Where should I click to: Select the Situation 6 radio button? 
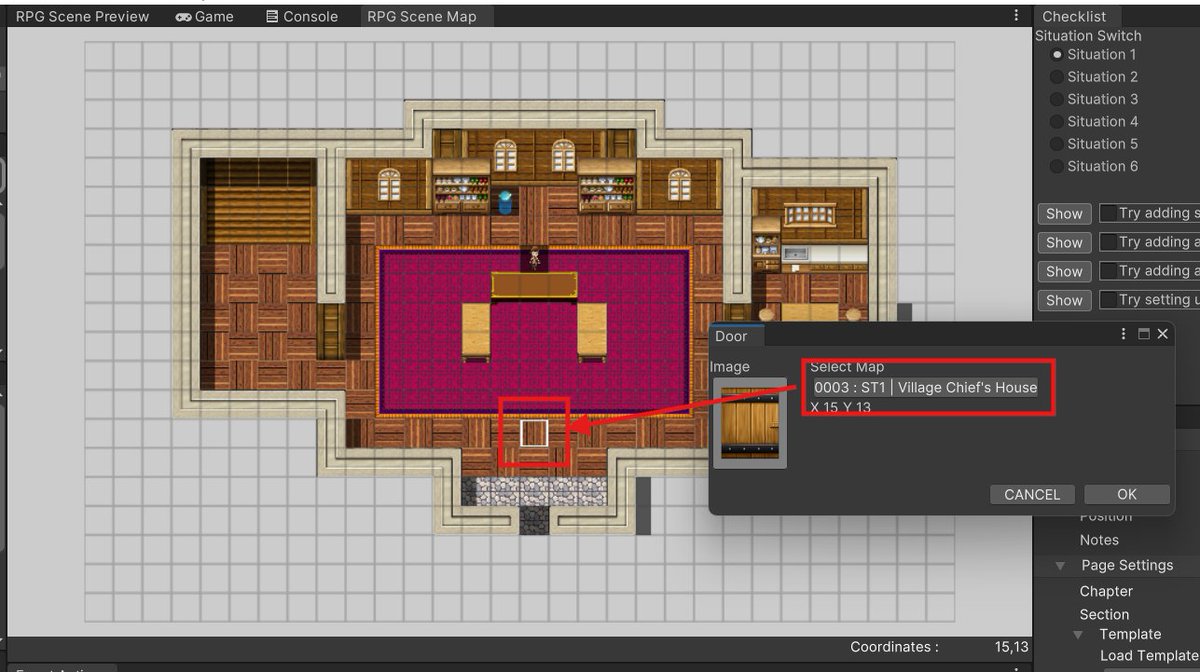(x=1059, y=166)
